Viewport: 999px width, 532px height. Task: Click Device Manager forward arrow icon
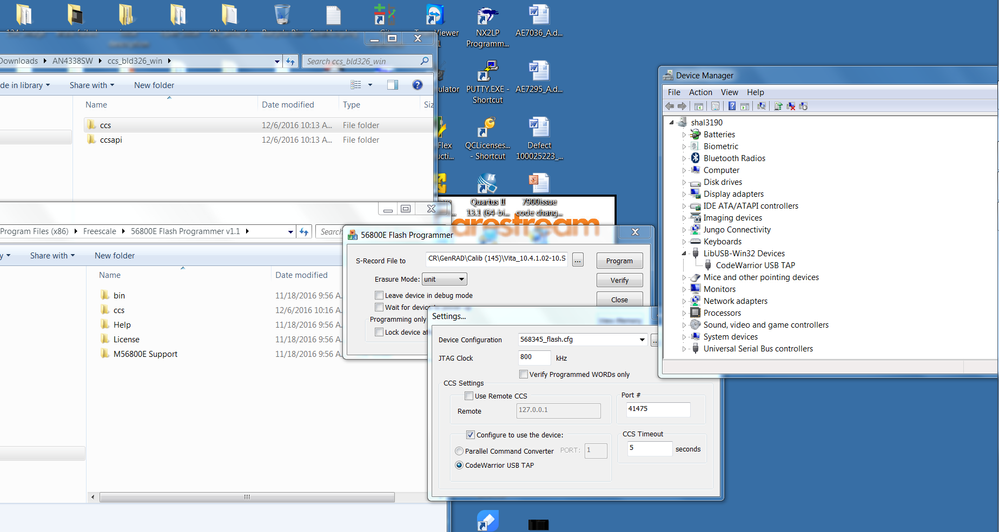coord(682,106)
